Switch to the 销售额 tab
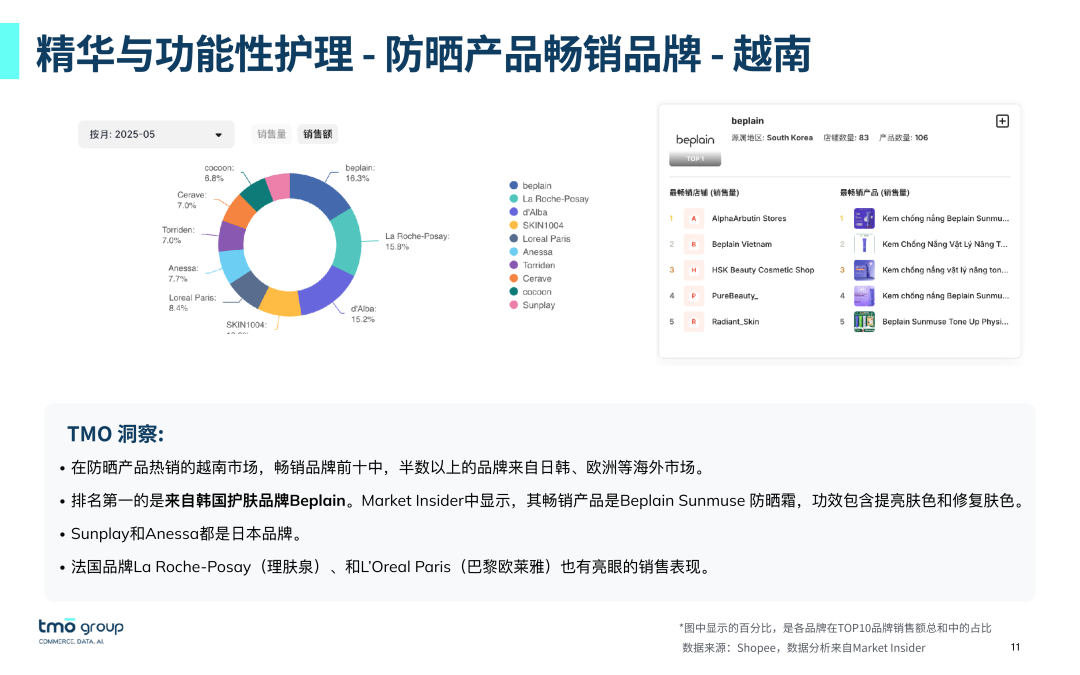The width and height of the screenshot is (1080, 675). point(318,134)
